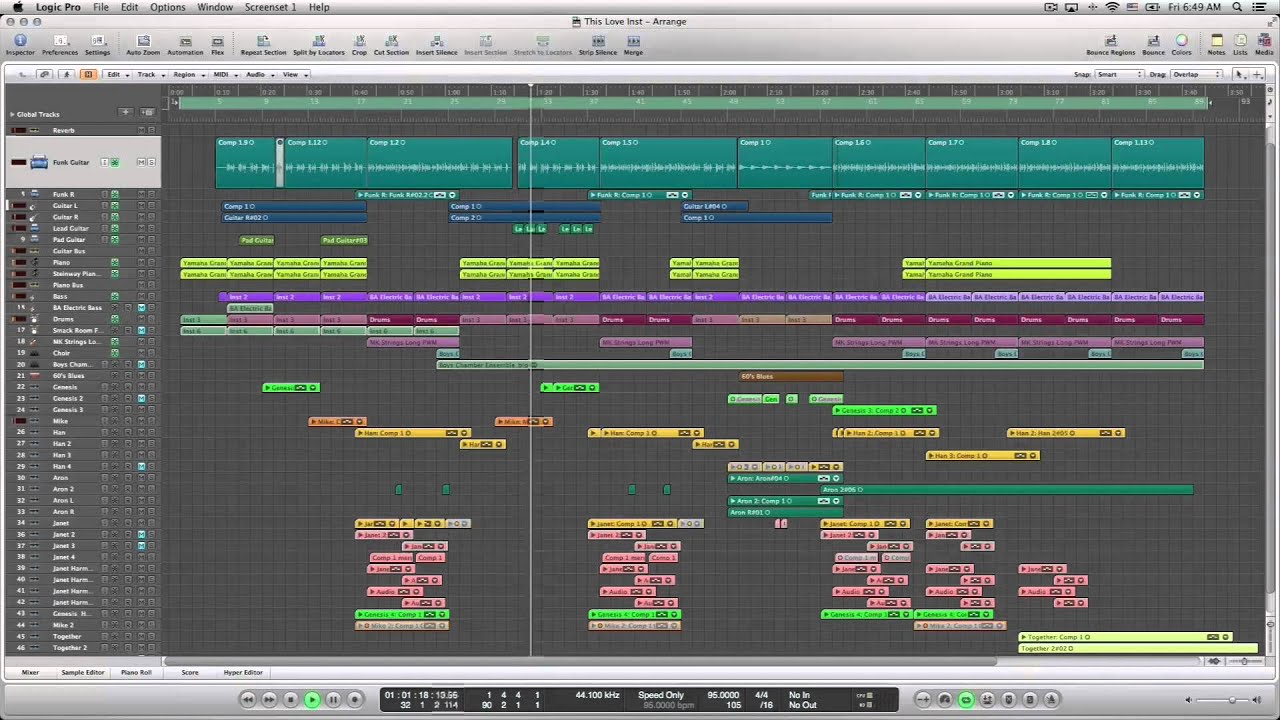Viewport: 1280px width, 720px height.
Task: Open the Options menu
Action: coord(168,7)
